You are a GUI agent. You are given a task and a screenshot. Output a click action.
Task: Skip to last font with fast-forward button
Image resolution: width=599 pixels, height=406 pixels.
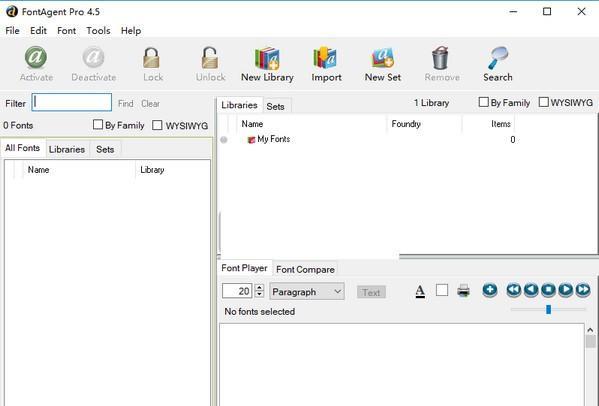coord(583,290)
